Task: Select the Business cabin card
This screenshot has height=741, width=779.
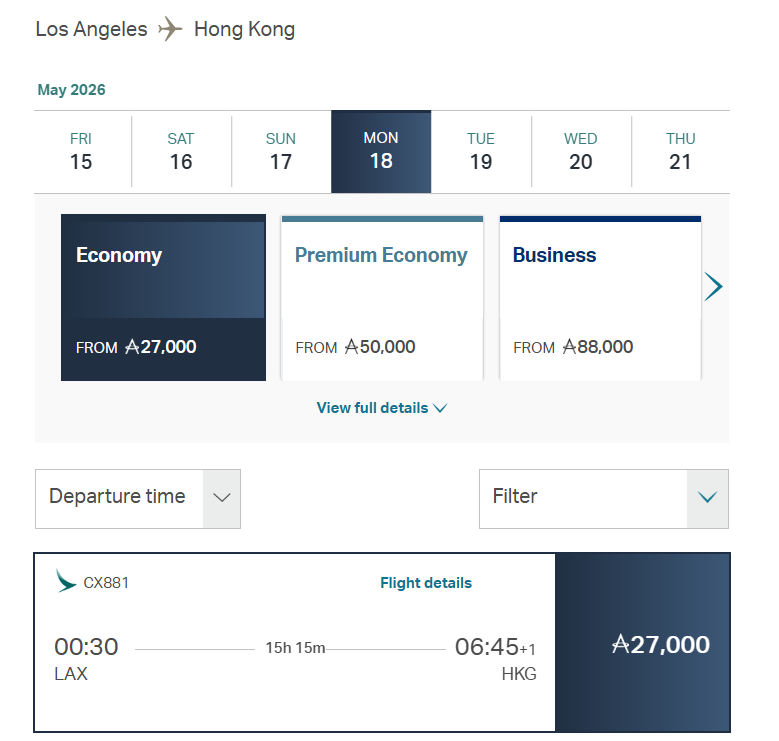Action: pyautogui.click(x=600, y=297)
